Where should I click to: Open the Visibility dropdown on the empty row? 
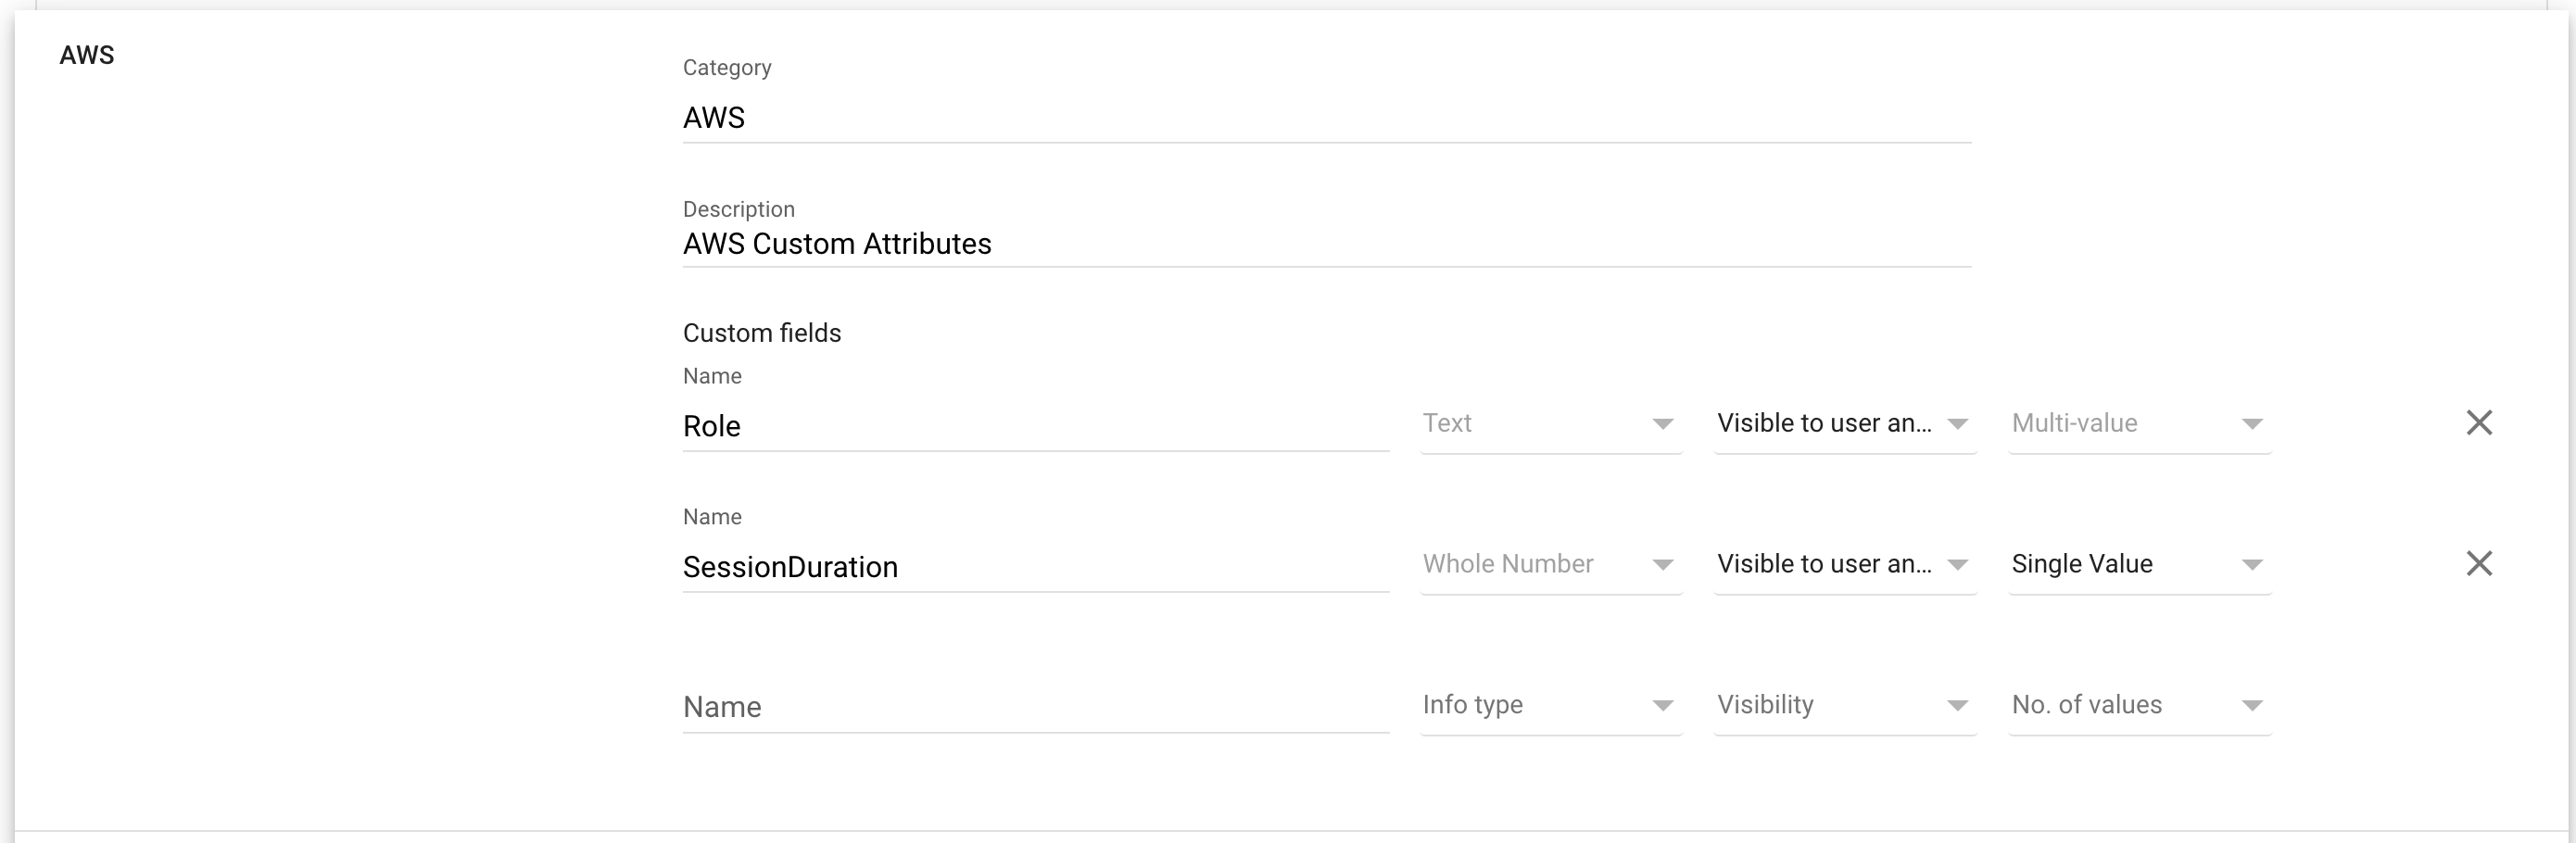tap(1843, 705)
